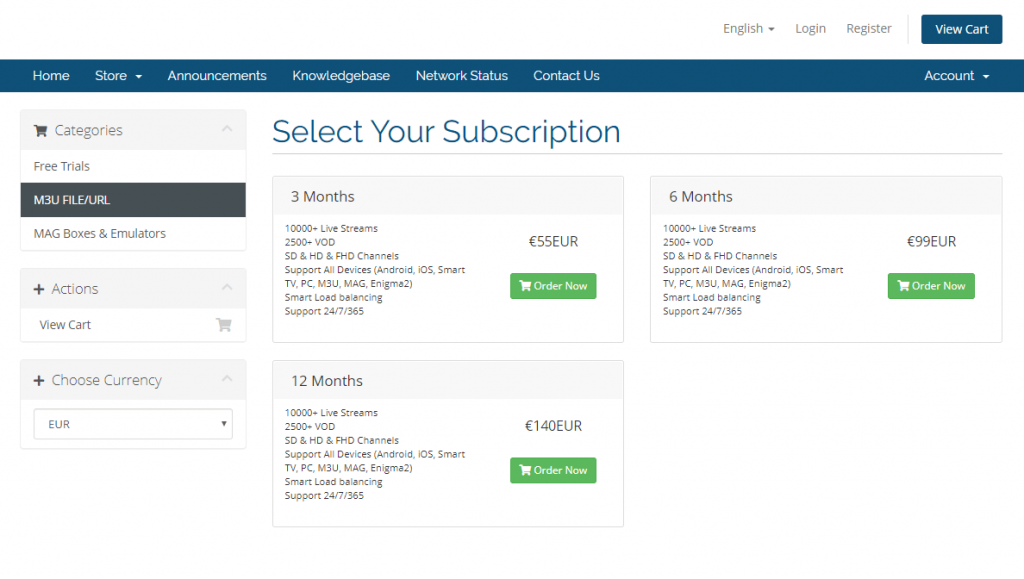Click the Register link
1024x579 pixels.
(x=869, y=29)
